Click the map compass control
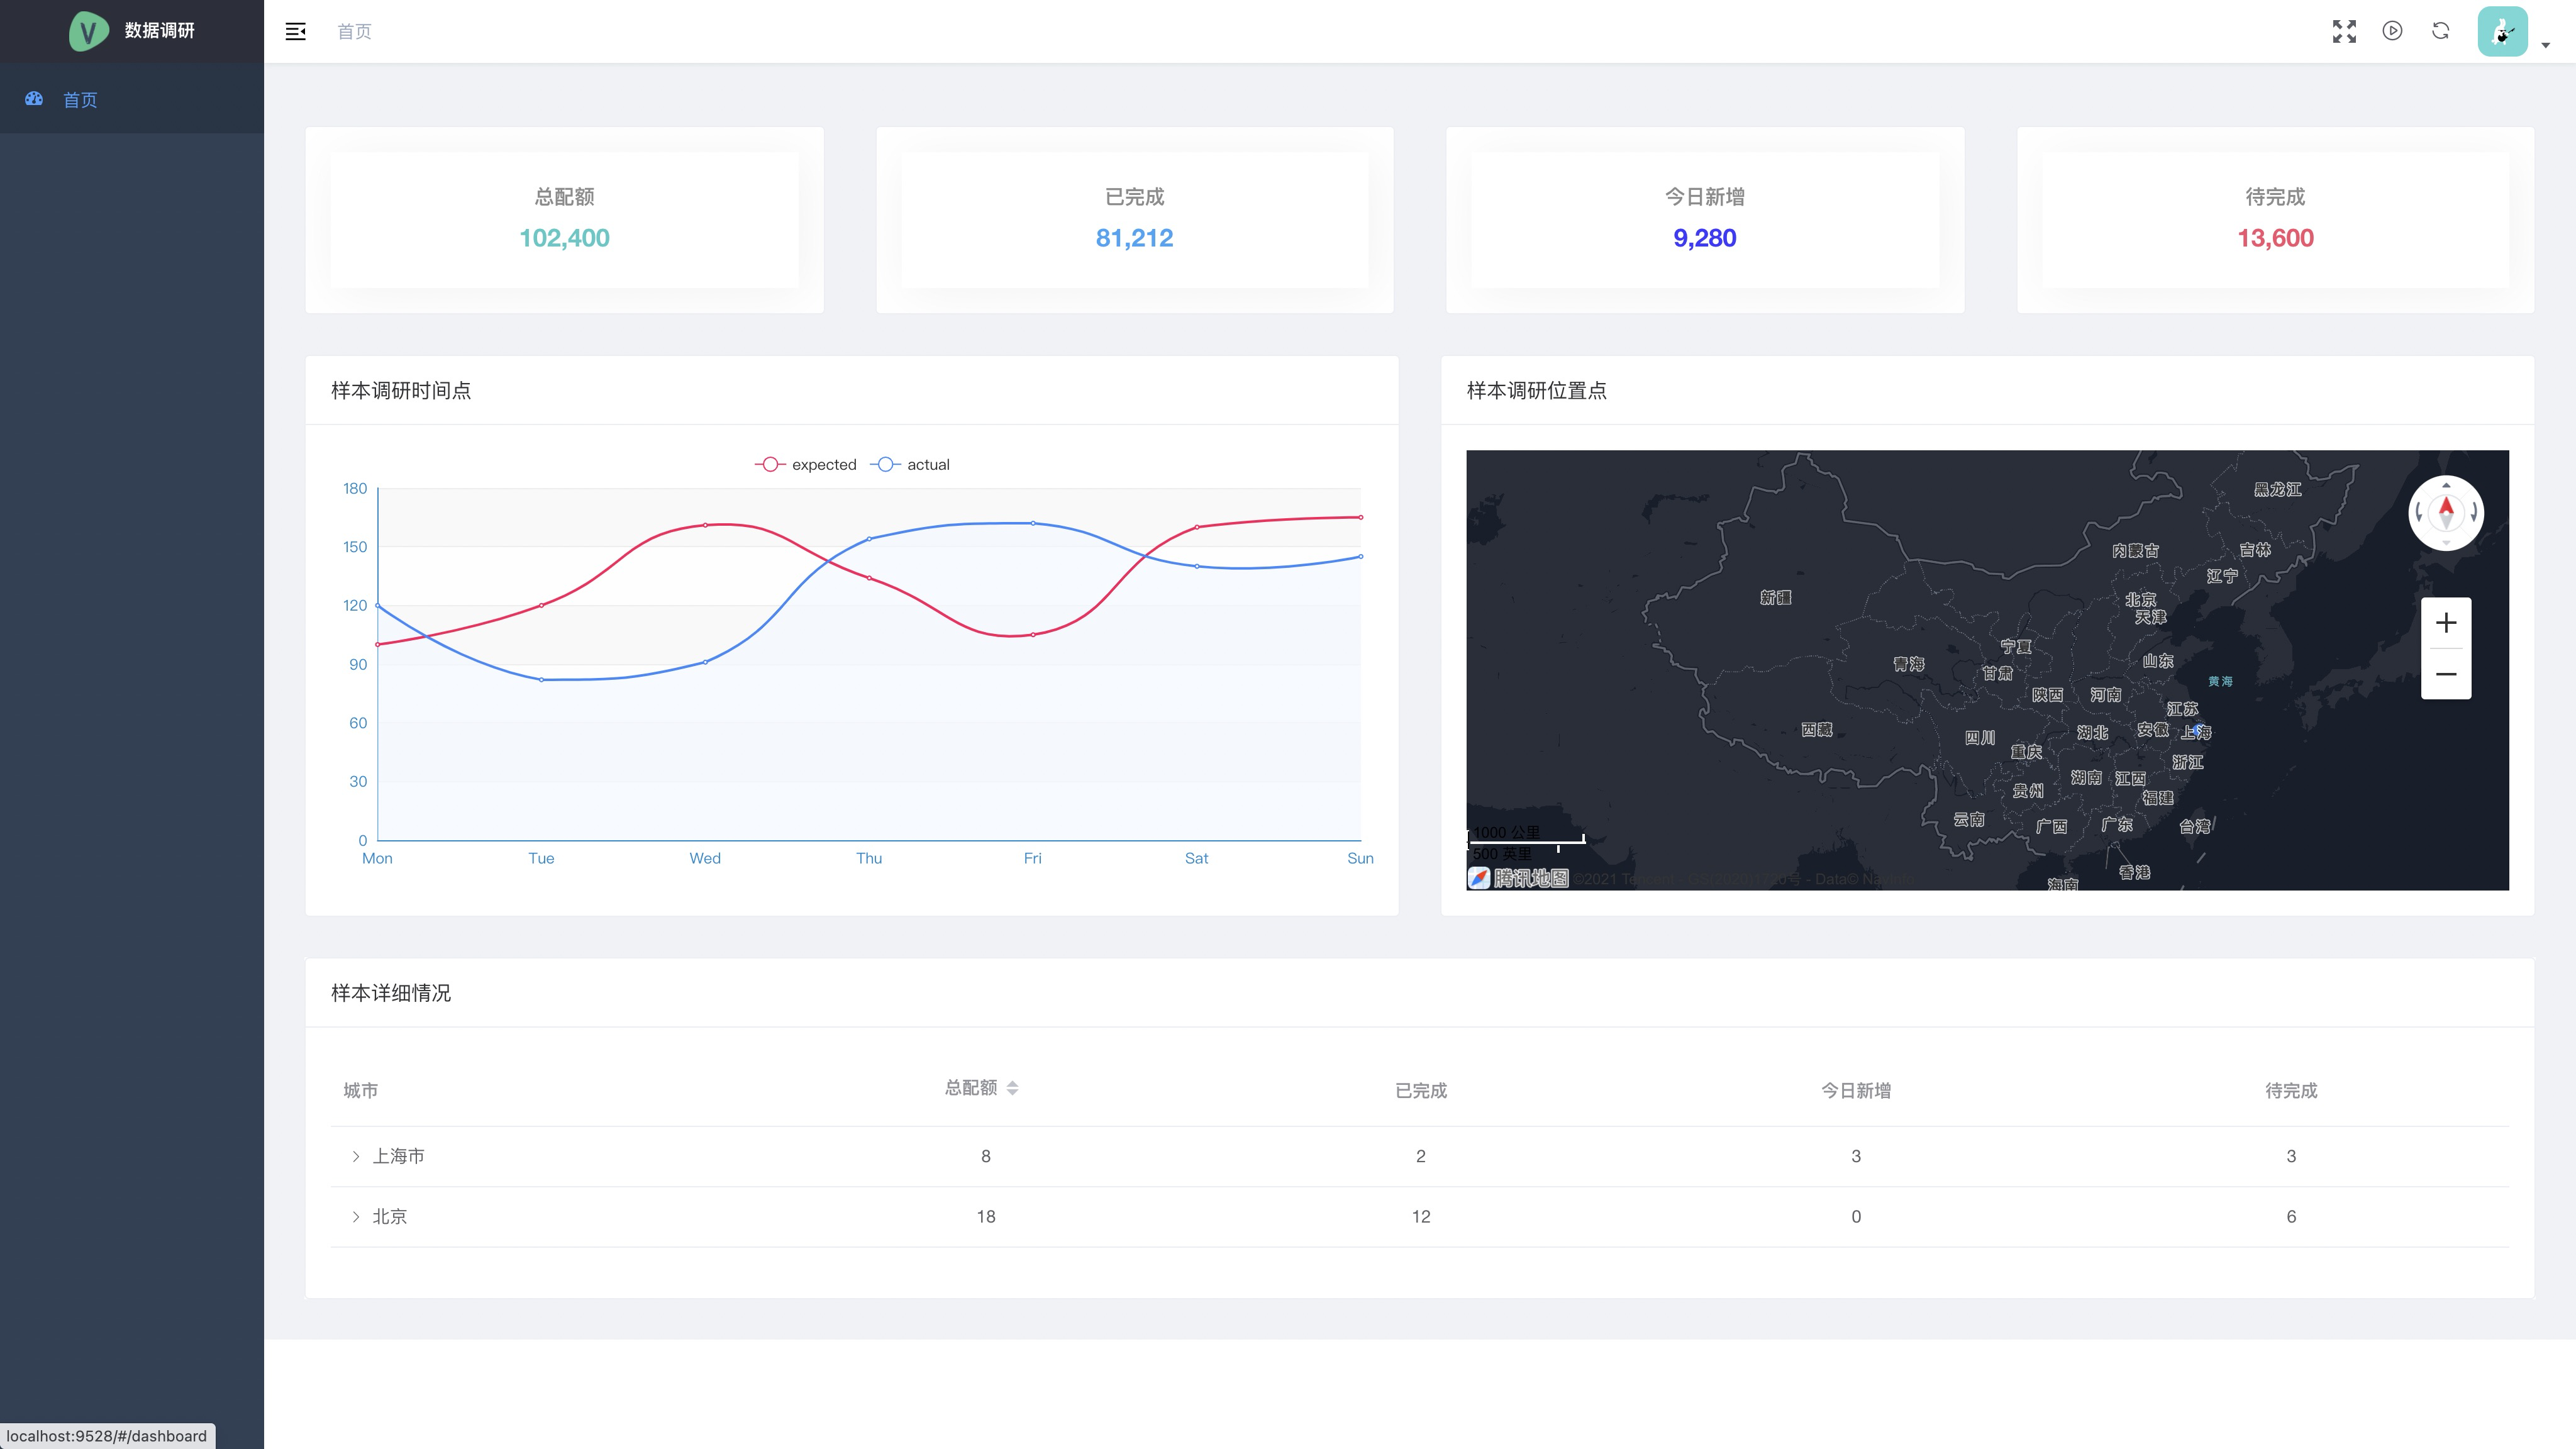This screenshot has width=2576, height=1449. click(x=2445, y=513)
